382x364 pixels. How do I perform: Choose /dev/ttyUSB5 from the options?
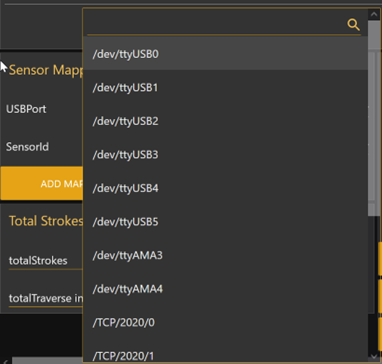tap(225, 222)
